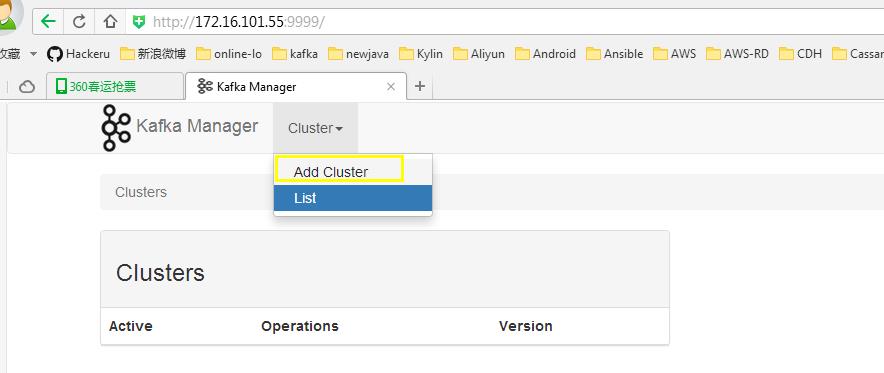Screen dimensions: 884x373
Task: Click the Clusters breadcrumb
Action: (141, 192)
